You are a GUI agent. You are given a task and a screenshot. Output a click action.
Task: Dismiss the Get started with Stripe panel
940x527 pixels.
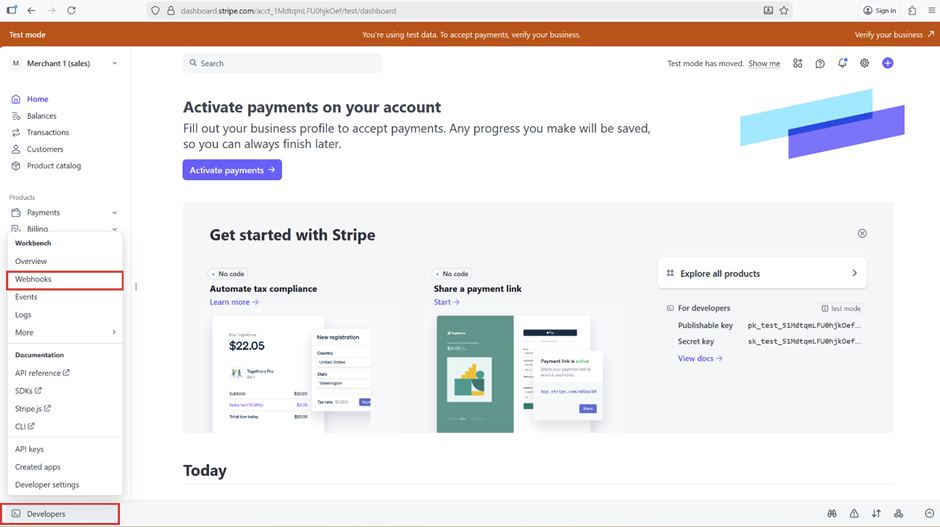coord(862,233)
